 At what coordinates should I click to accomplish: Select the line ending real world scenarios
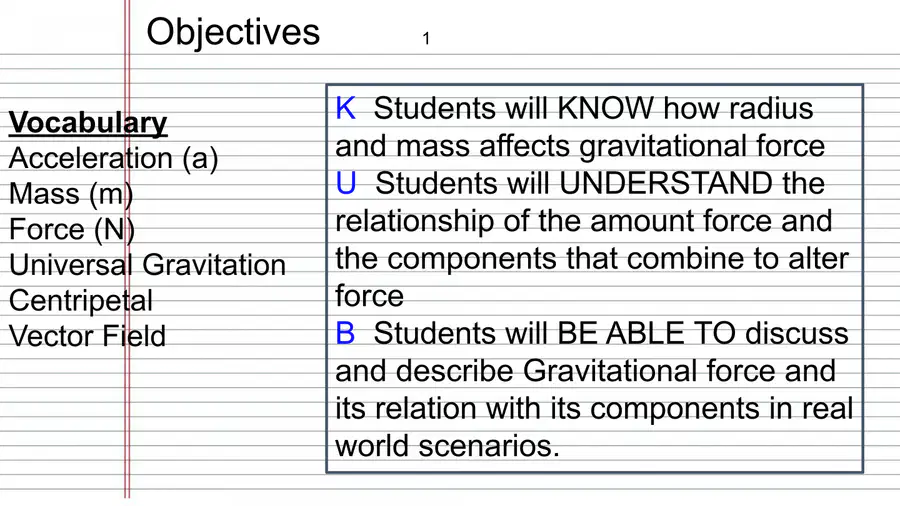click(x=447, y=446)
